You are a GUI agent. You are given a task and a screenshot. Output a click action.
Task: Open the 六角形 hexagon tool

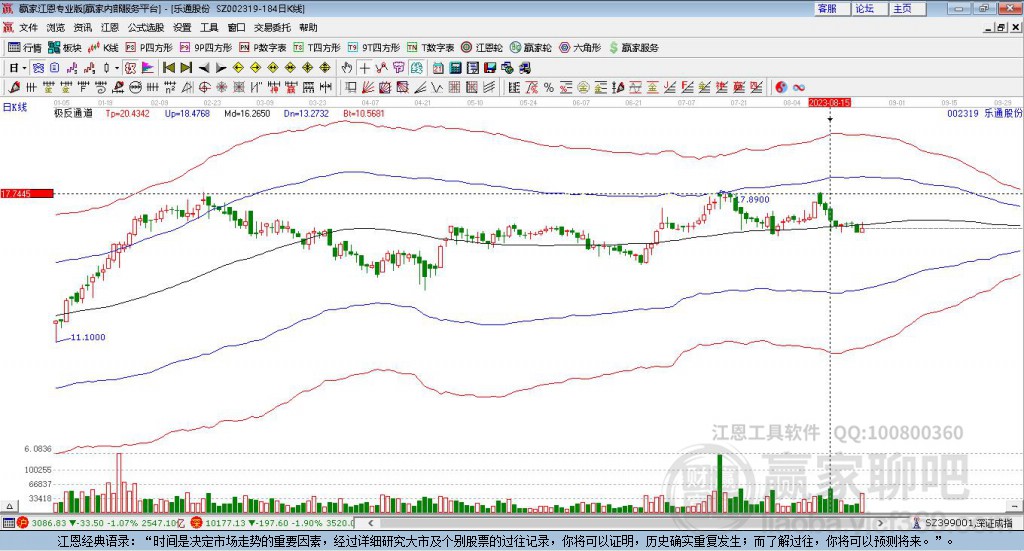click(579, 47)
